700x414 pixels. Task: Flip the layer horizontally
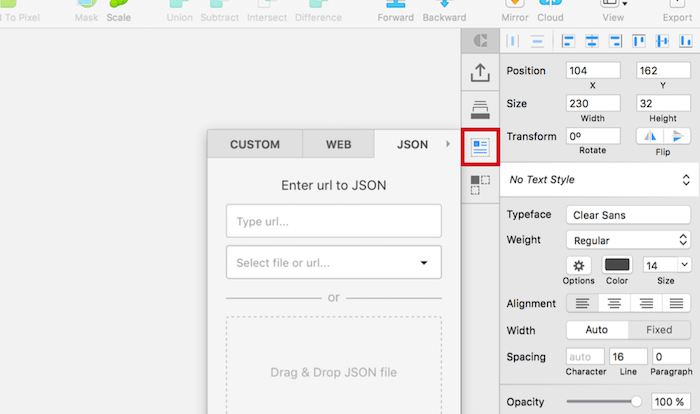650,136
